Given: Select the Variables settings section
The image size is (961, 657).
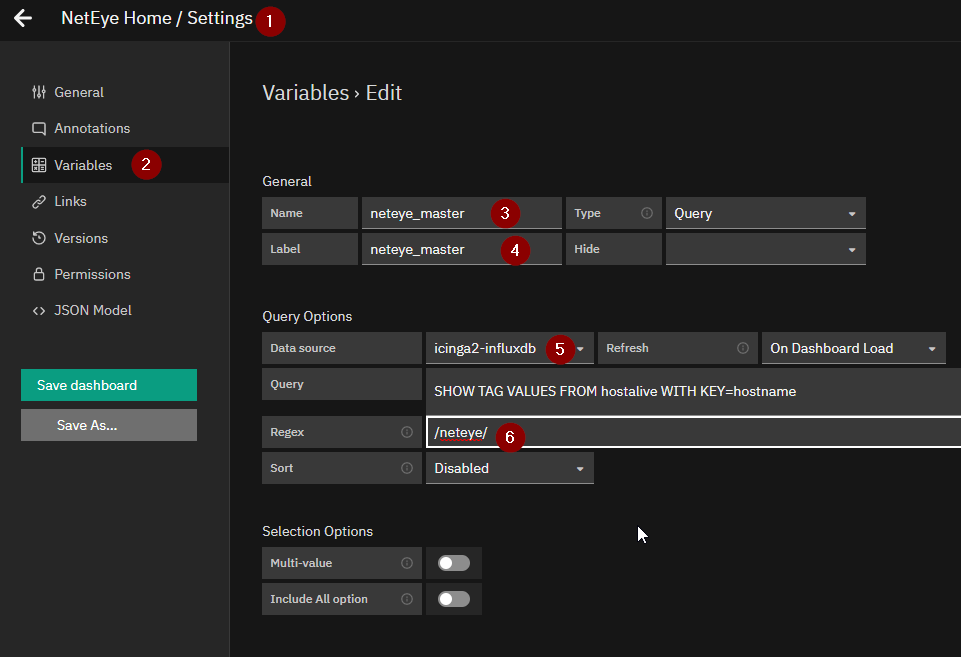Looking at the screenshot, I should 125,165.
